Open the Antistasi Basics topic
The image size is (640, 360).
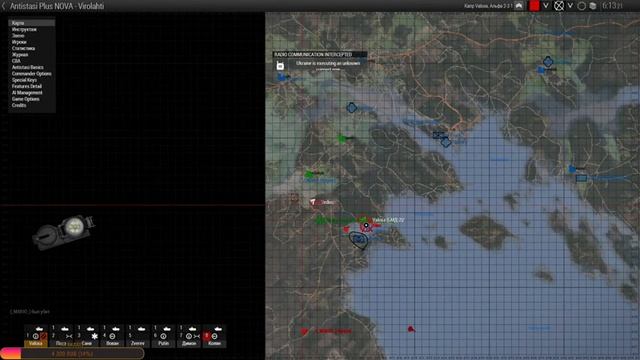pos(27,67)
